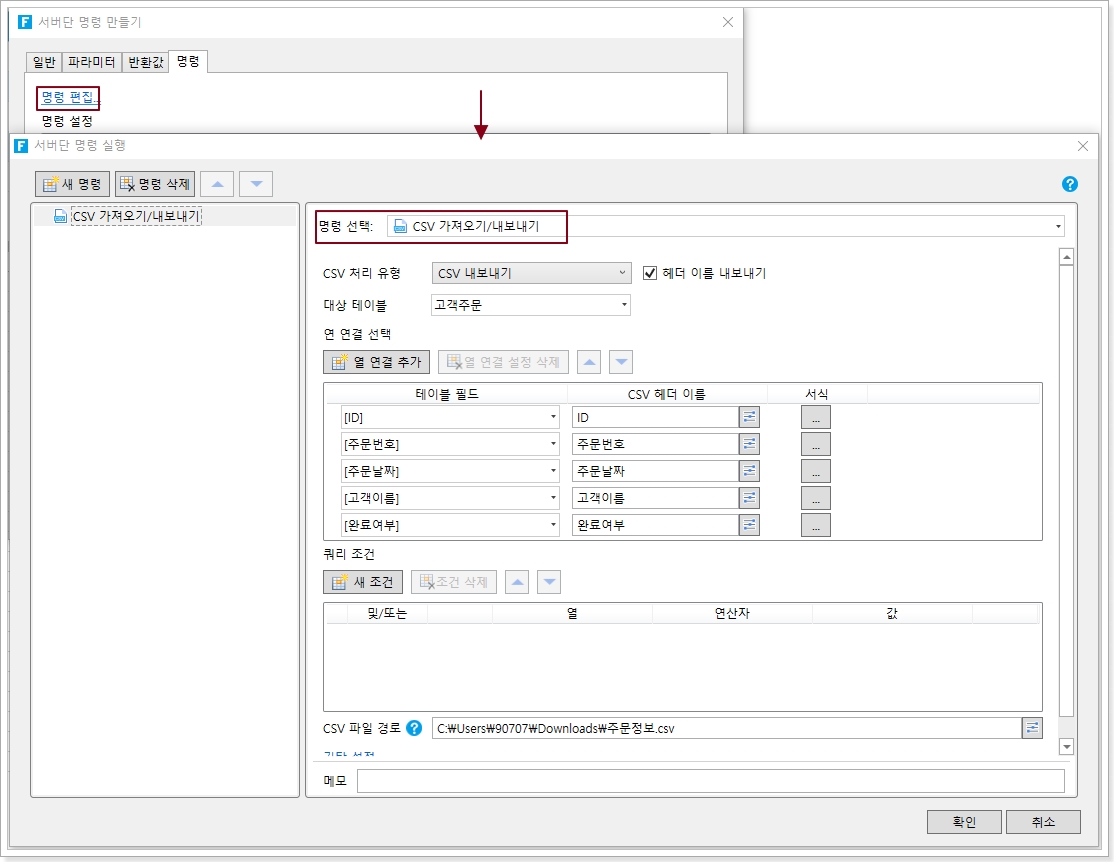
Task: Click in the 메모 input field
Action: pyautogui.click(x=710, y=781)
